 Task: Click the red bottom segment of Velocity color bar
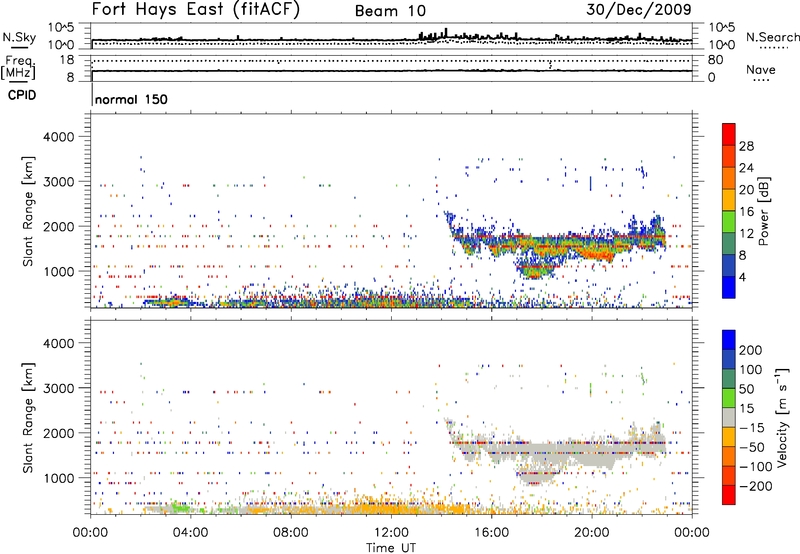[729, 495]
